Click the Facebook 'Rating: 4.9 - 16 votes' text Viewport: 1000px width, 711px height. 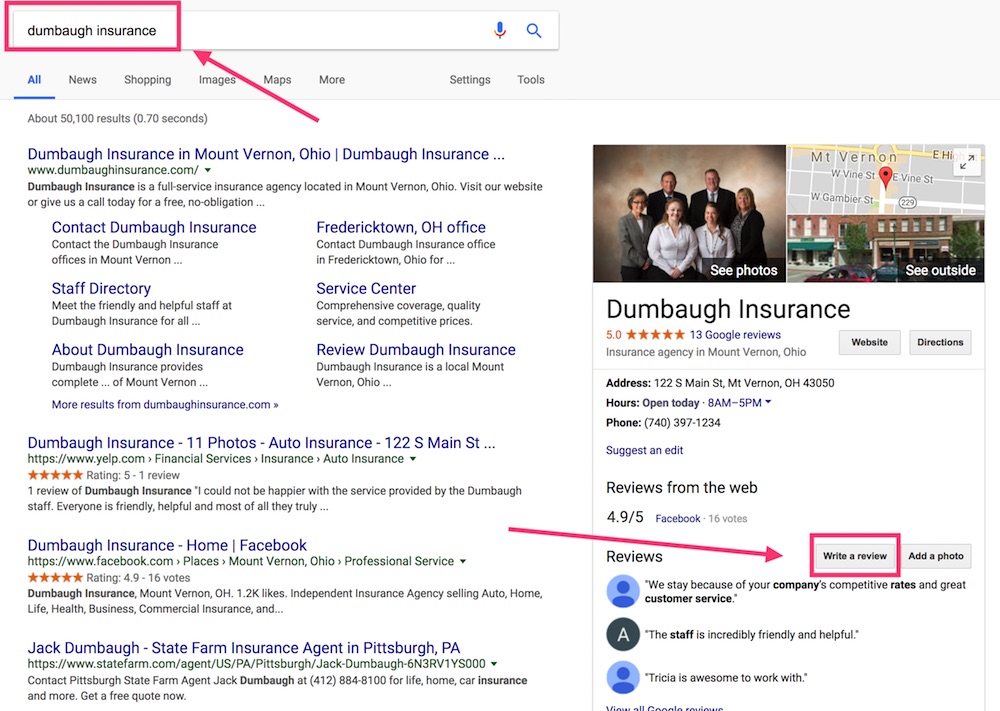[x=138, y=578]
